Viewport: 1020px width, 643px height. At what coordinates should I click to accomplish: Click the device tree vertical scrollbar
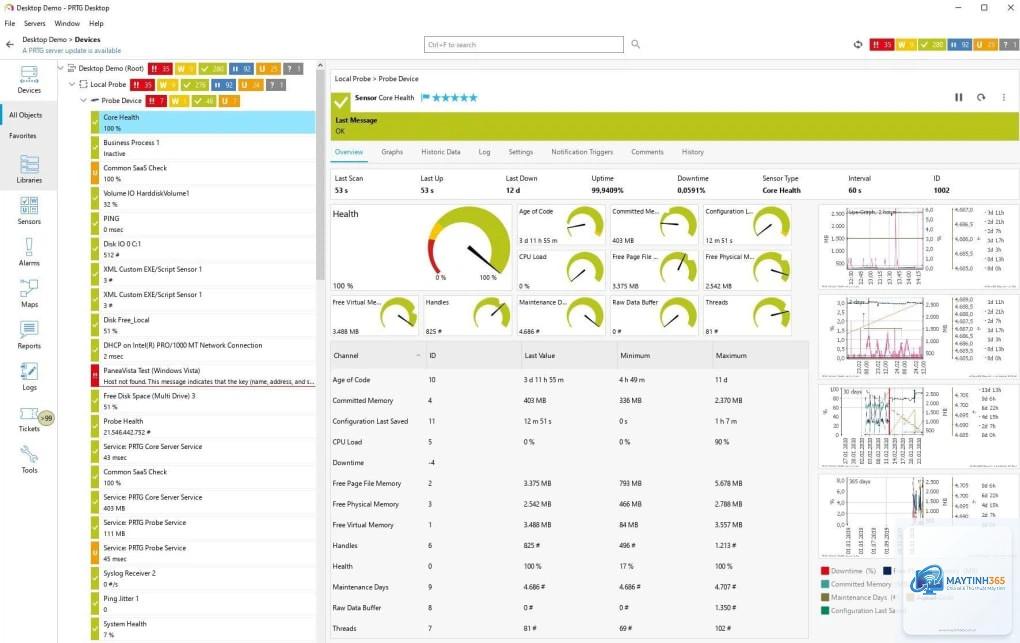click(x=319, y=176)
